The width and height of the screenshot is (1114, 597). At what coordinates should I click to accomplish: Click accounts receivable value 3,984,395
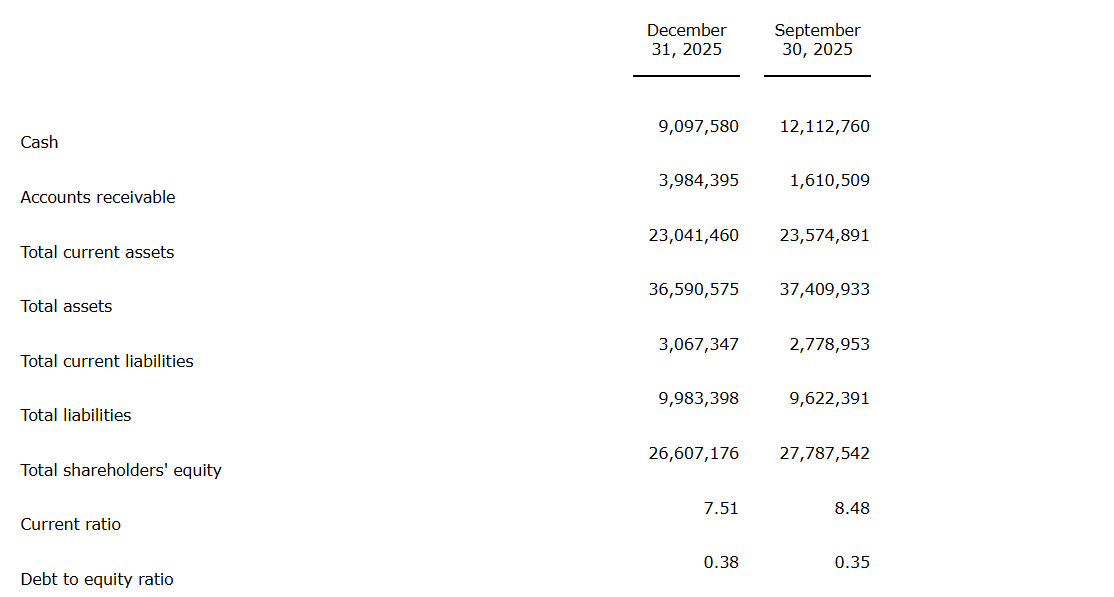(x=698, y=181)
